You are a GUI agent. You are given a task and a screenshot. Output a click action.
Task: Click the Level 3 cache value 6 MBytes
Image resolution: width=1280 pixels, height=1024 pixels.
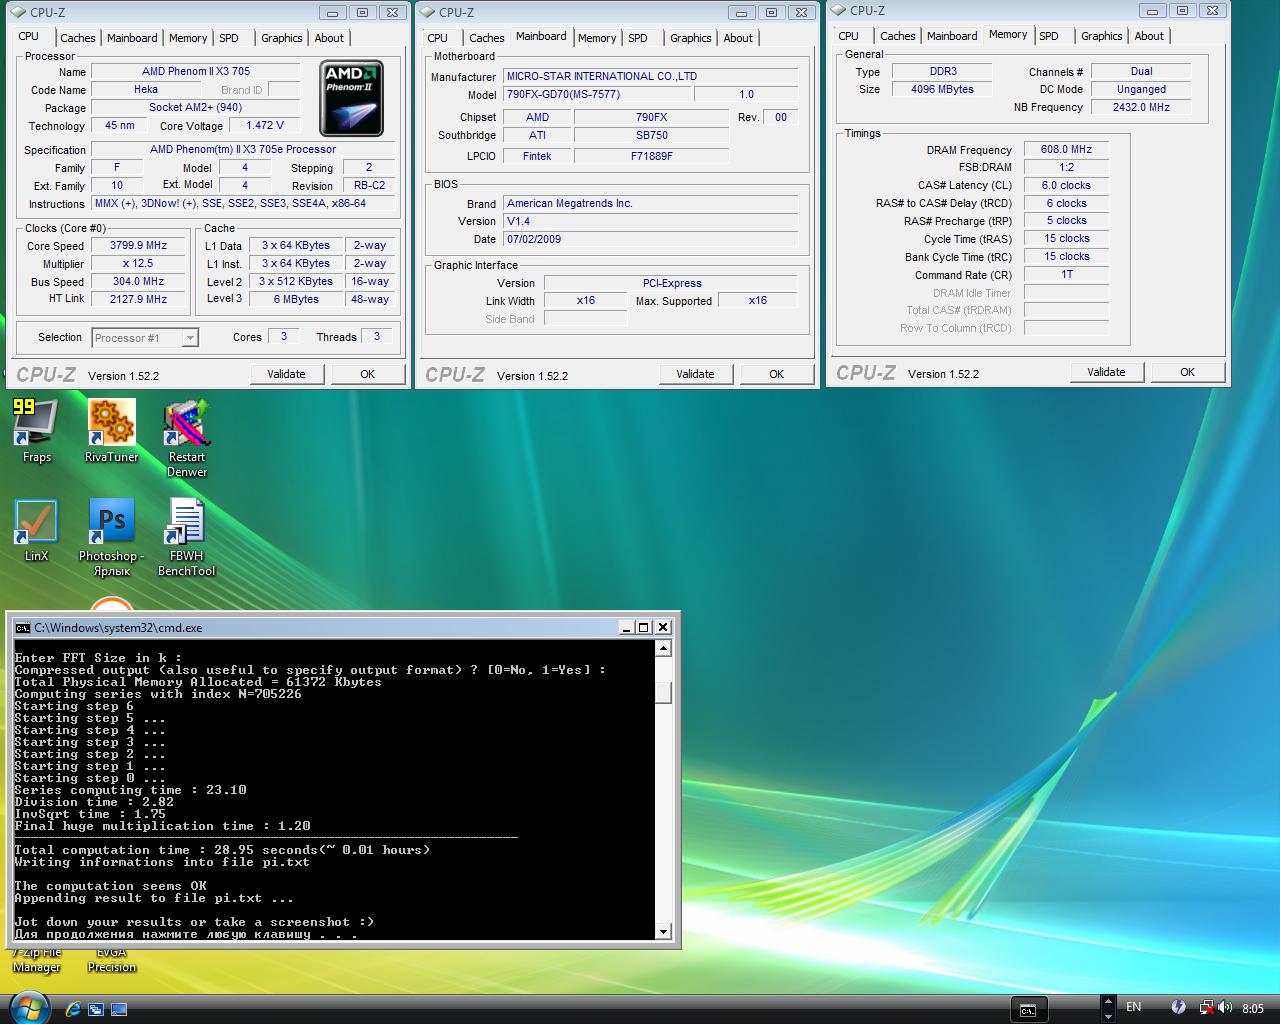point(296,298)
